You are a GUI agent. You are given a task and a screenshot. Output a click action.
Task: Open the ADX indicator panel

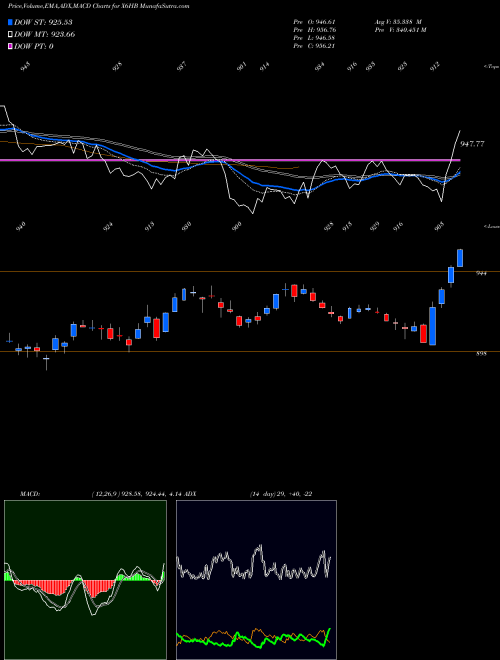click(x=256, y=580)
